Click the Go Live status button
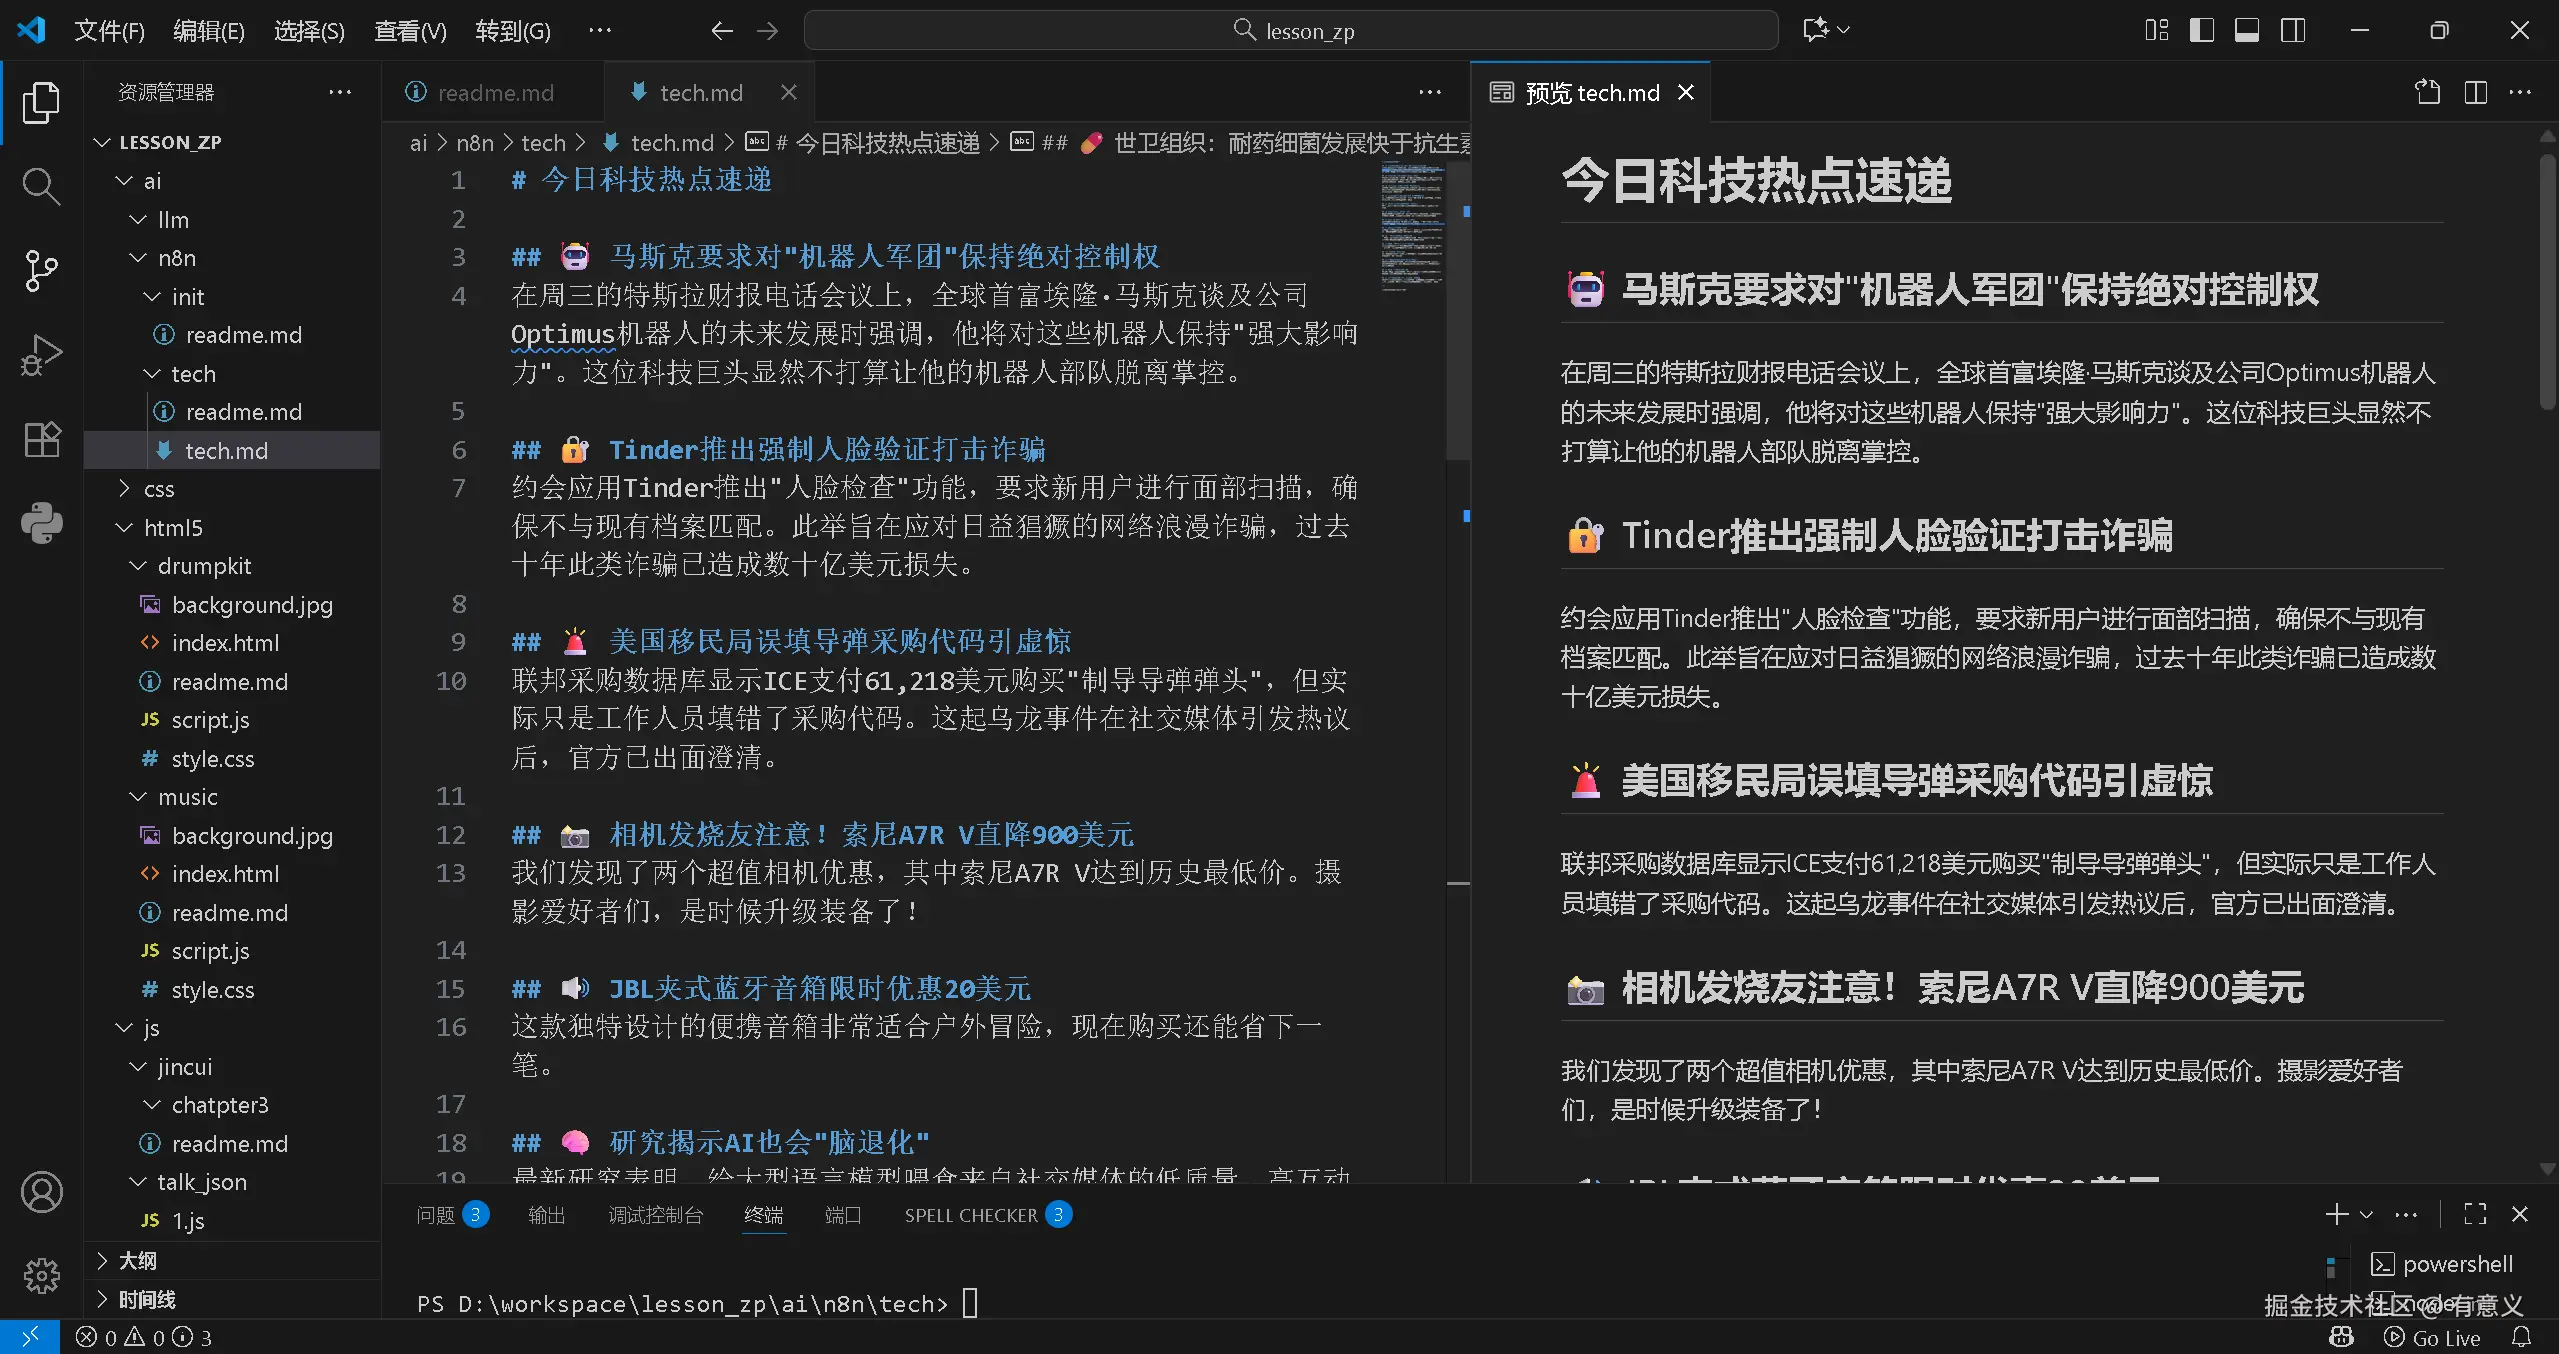This screenshot has width=2559, height=1354. [2432, 1337]
